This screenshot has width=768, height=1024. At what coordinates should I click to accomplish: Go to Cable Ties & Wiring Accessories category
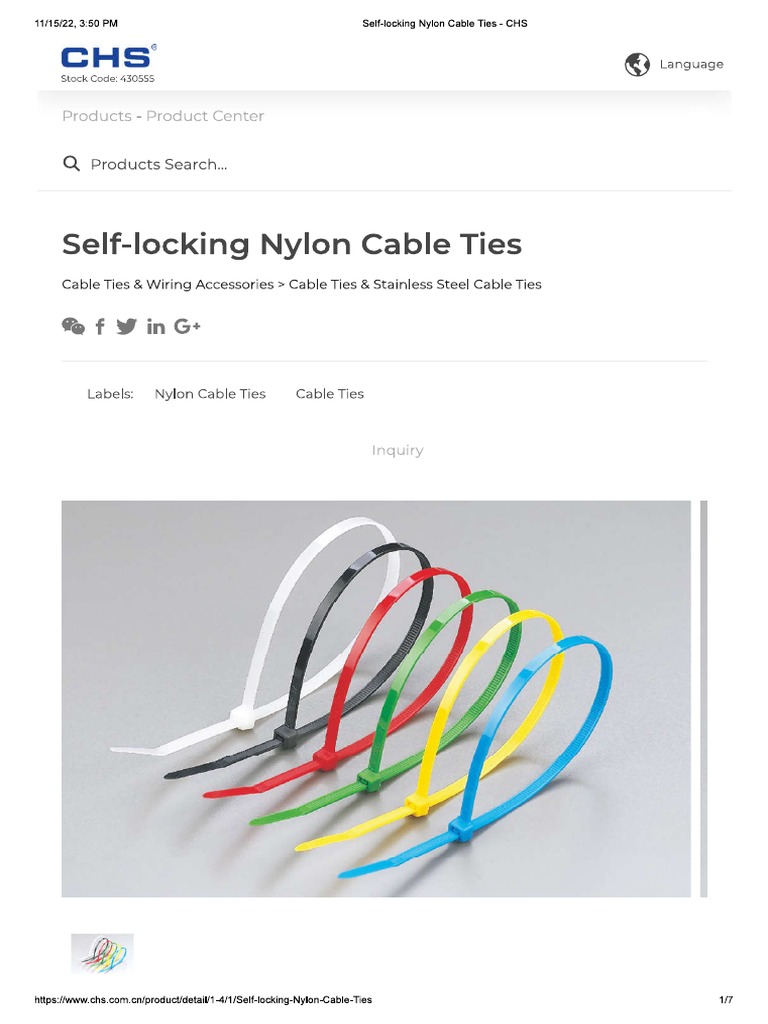(168, 285)
